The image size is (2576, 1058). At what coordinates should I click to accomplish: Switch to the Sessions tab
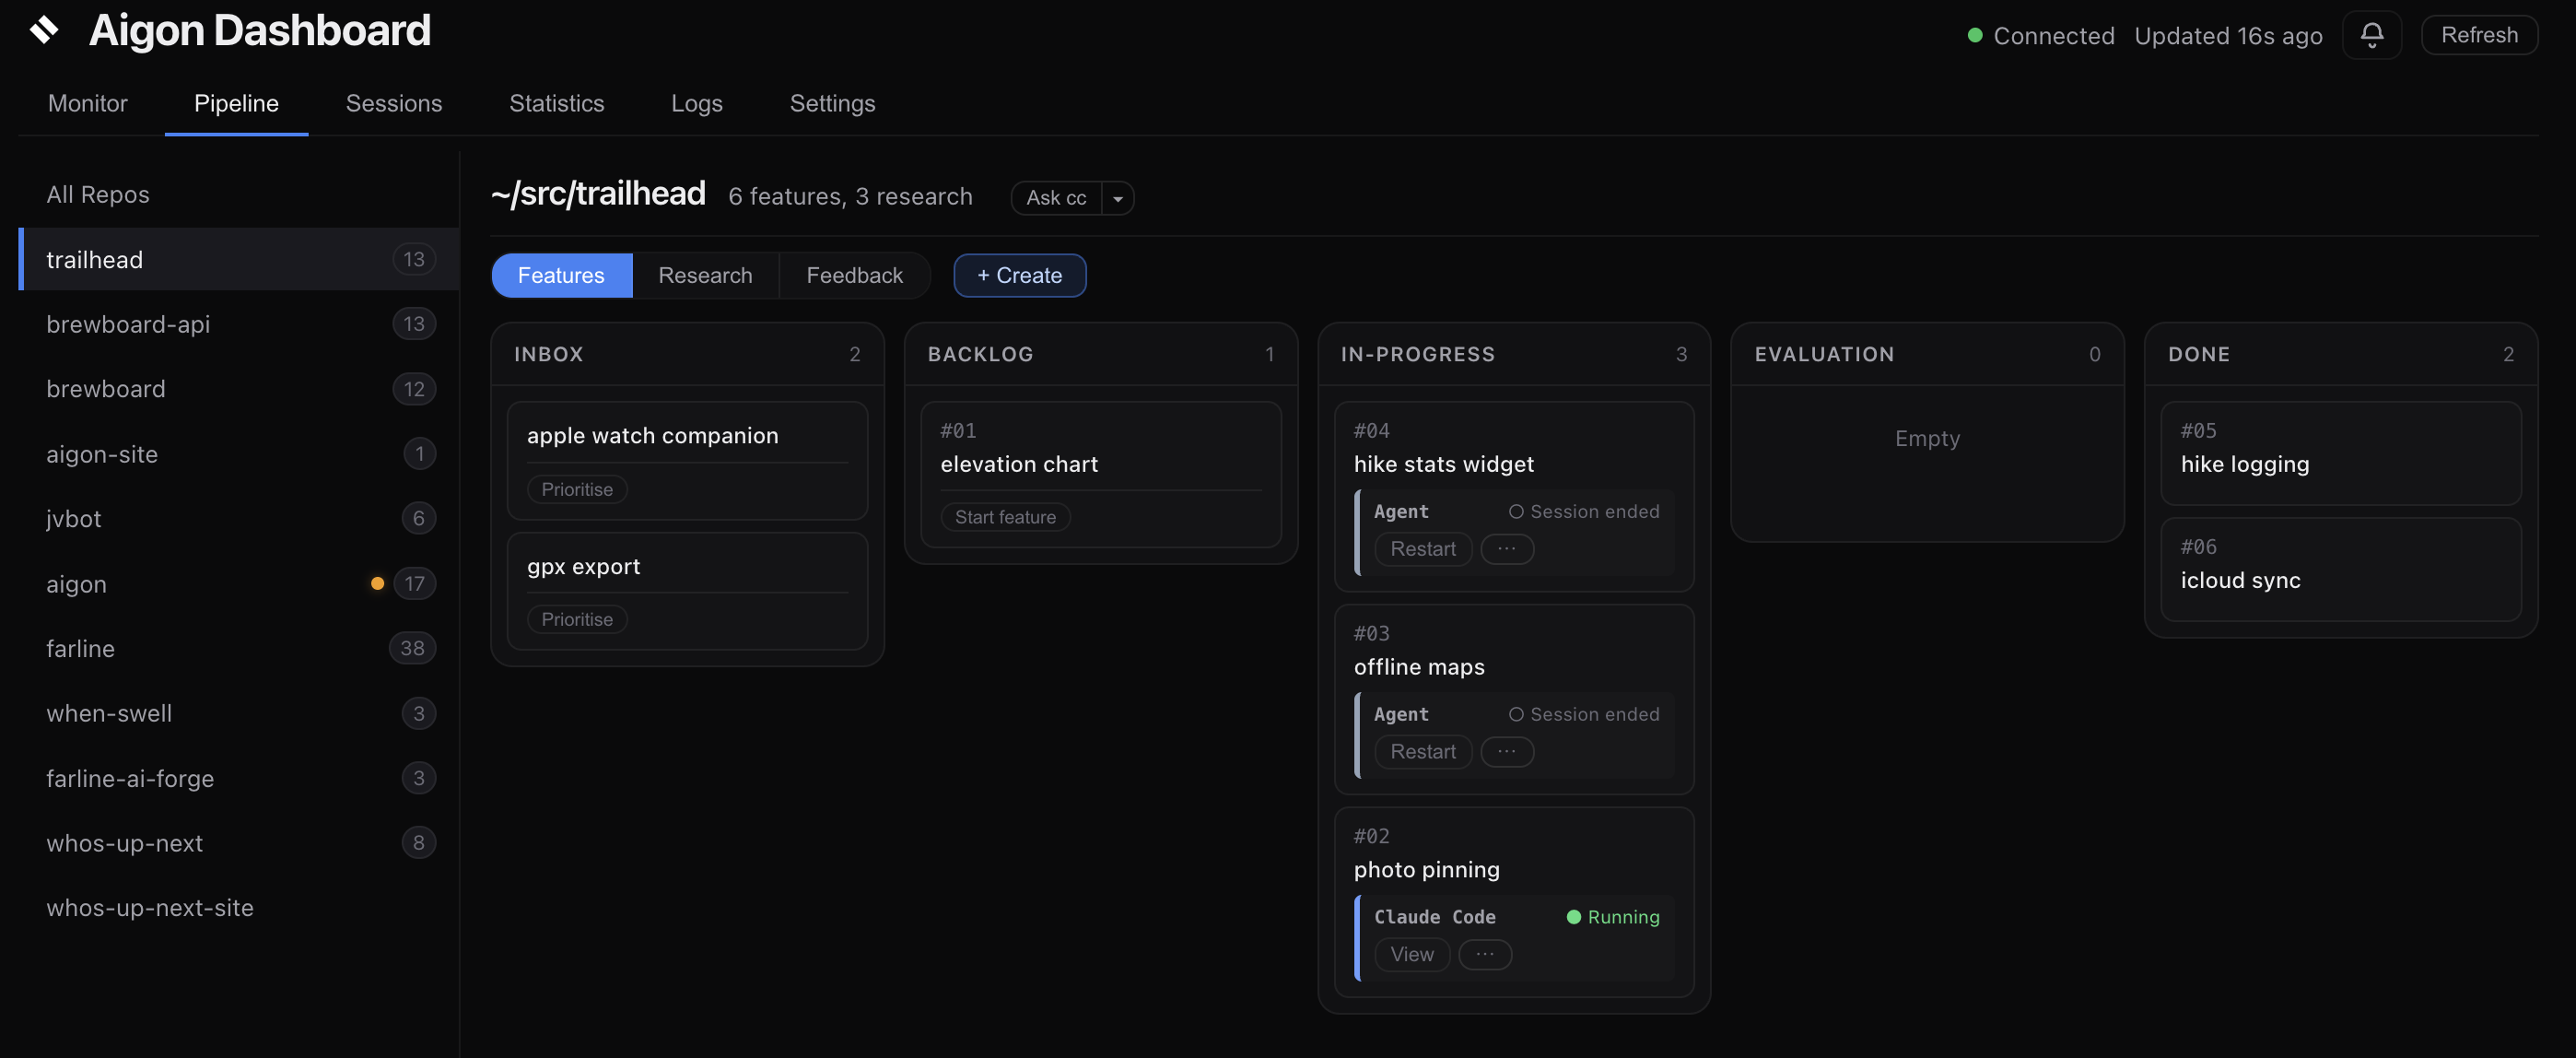pyautogui.click(x=393, y=103)
